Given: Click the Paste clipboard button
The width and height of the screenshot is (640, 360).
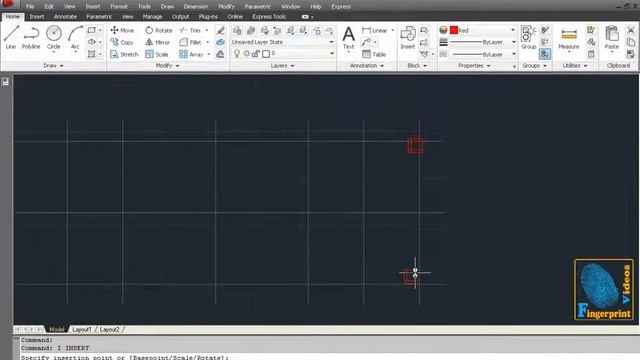Looking at the screenshot, I should click(611, 37).
